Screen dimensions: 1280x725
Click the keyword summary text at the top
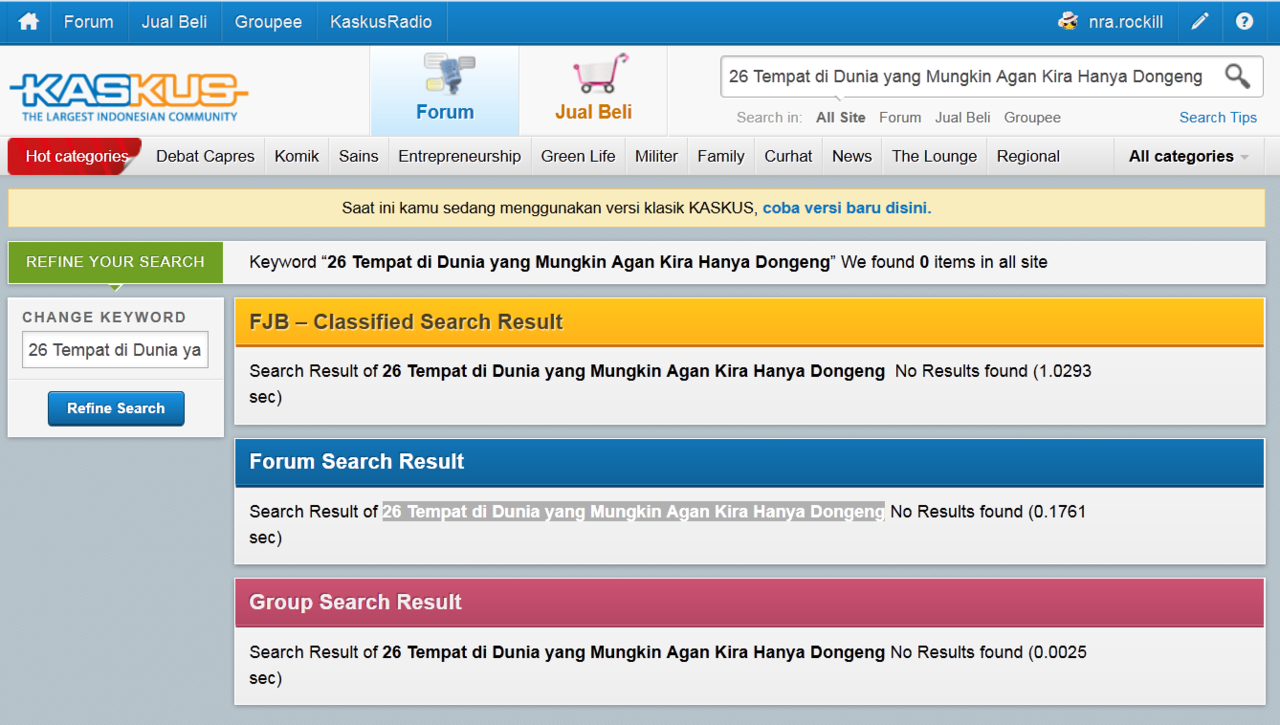click(x=648, y=262)
